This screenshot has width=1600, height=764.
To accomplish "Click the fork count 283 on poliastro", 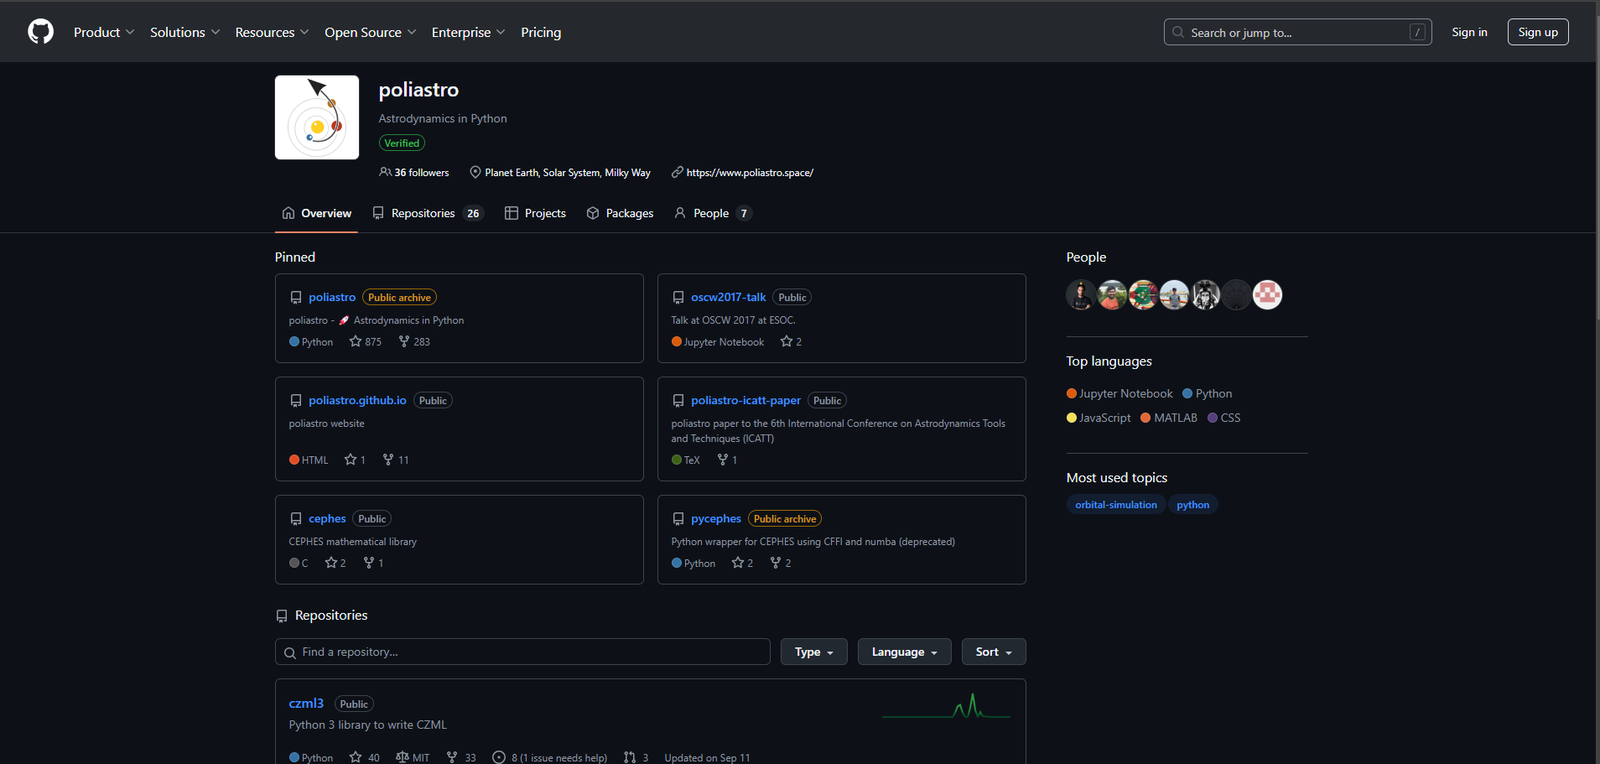I will [x=414, y=342].
